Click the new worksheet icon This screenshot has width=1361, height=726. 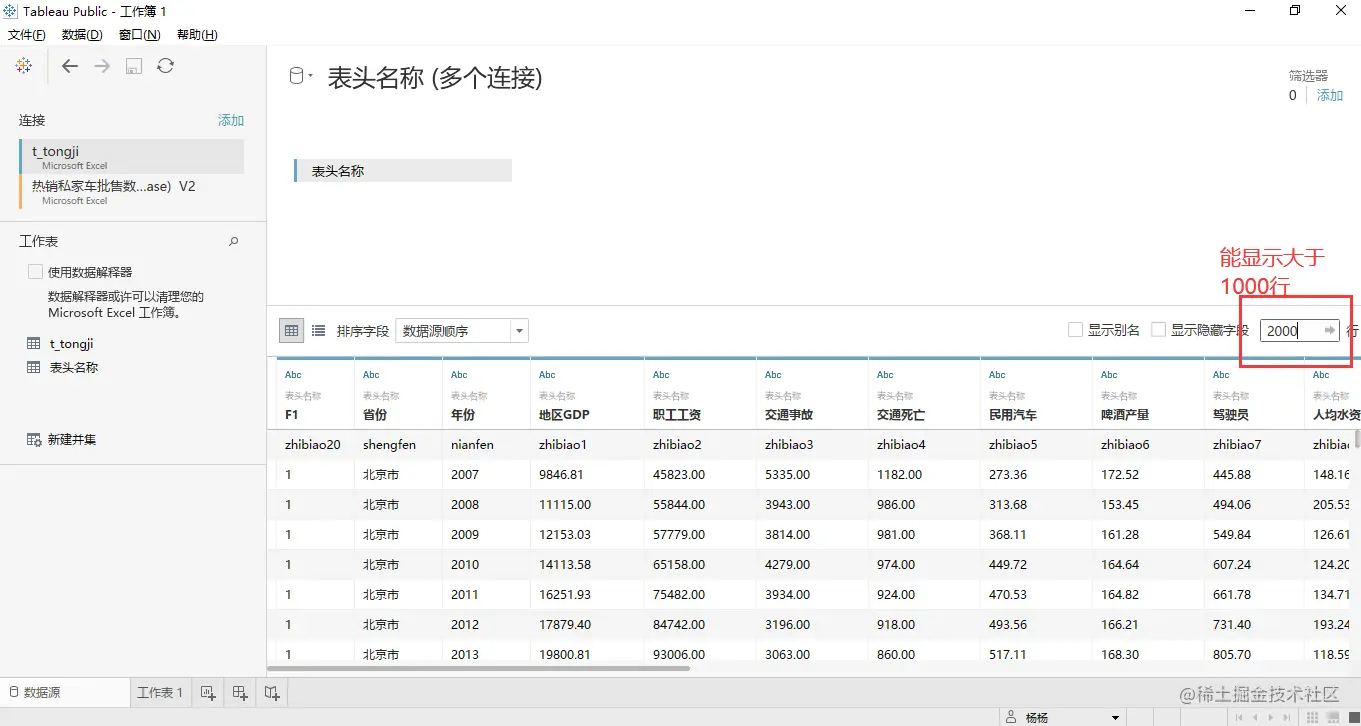[207, 692]
